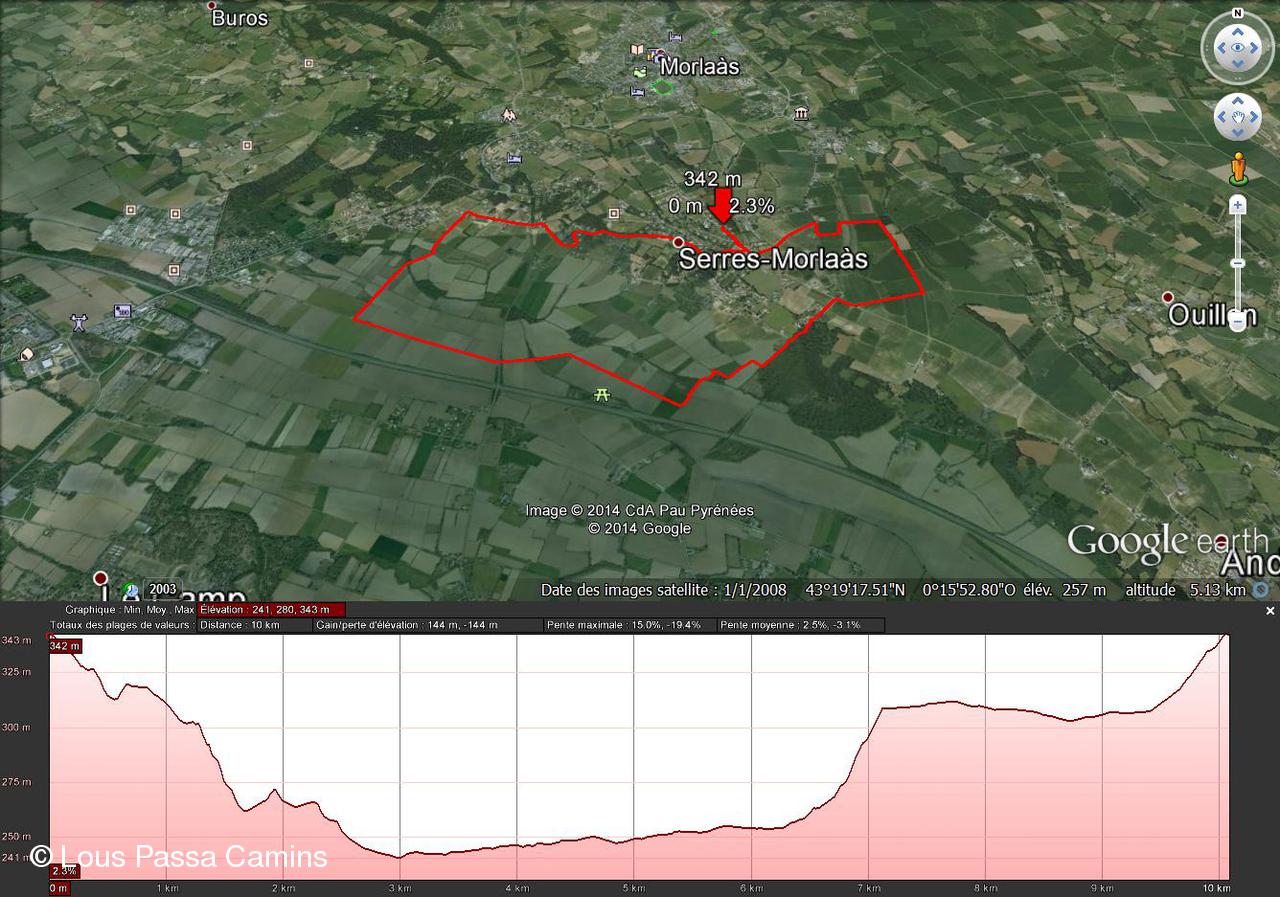The image size is (1280, 897).
Task: Click the Serres-Morlaàs place marker
Action: pos(679,242)
